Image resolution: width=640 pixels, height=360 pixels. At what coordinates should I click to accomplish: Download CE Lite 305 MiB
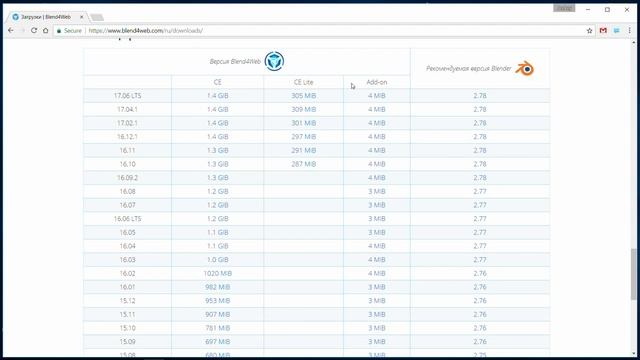point(304,96)
